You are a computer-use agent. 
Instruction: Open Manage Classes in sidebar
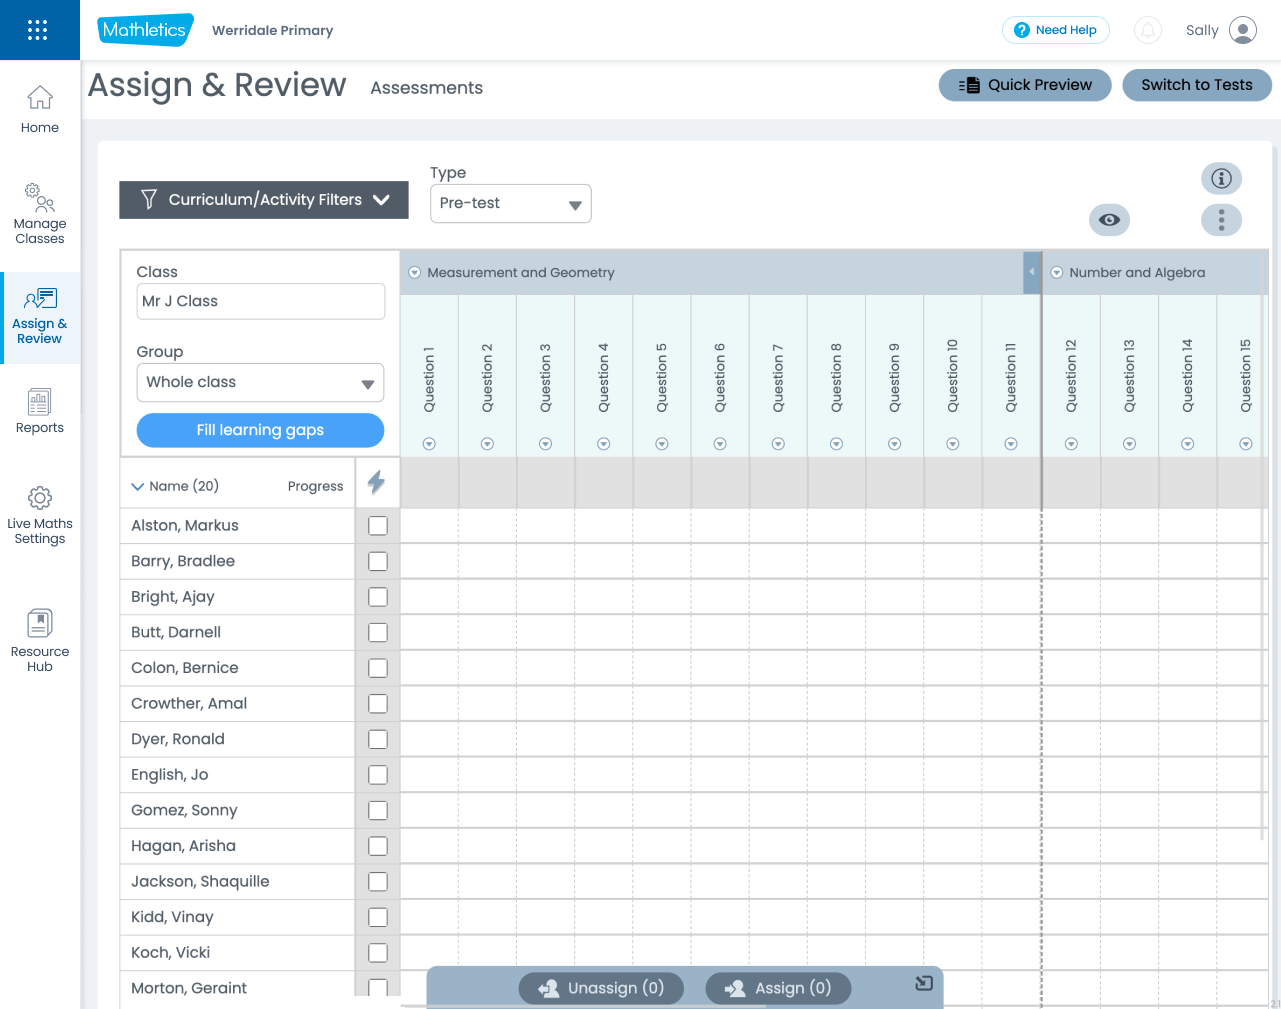40,213
